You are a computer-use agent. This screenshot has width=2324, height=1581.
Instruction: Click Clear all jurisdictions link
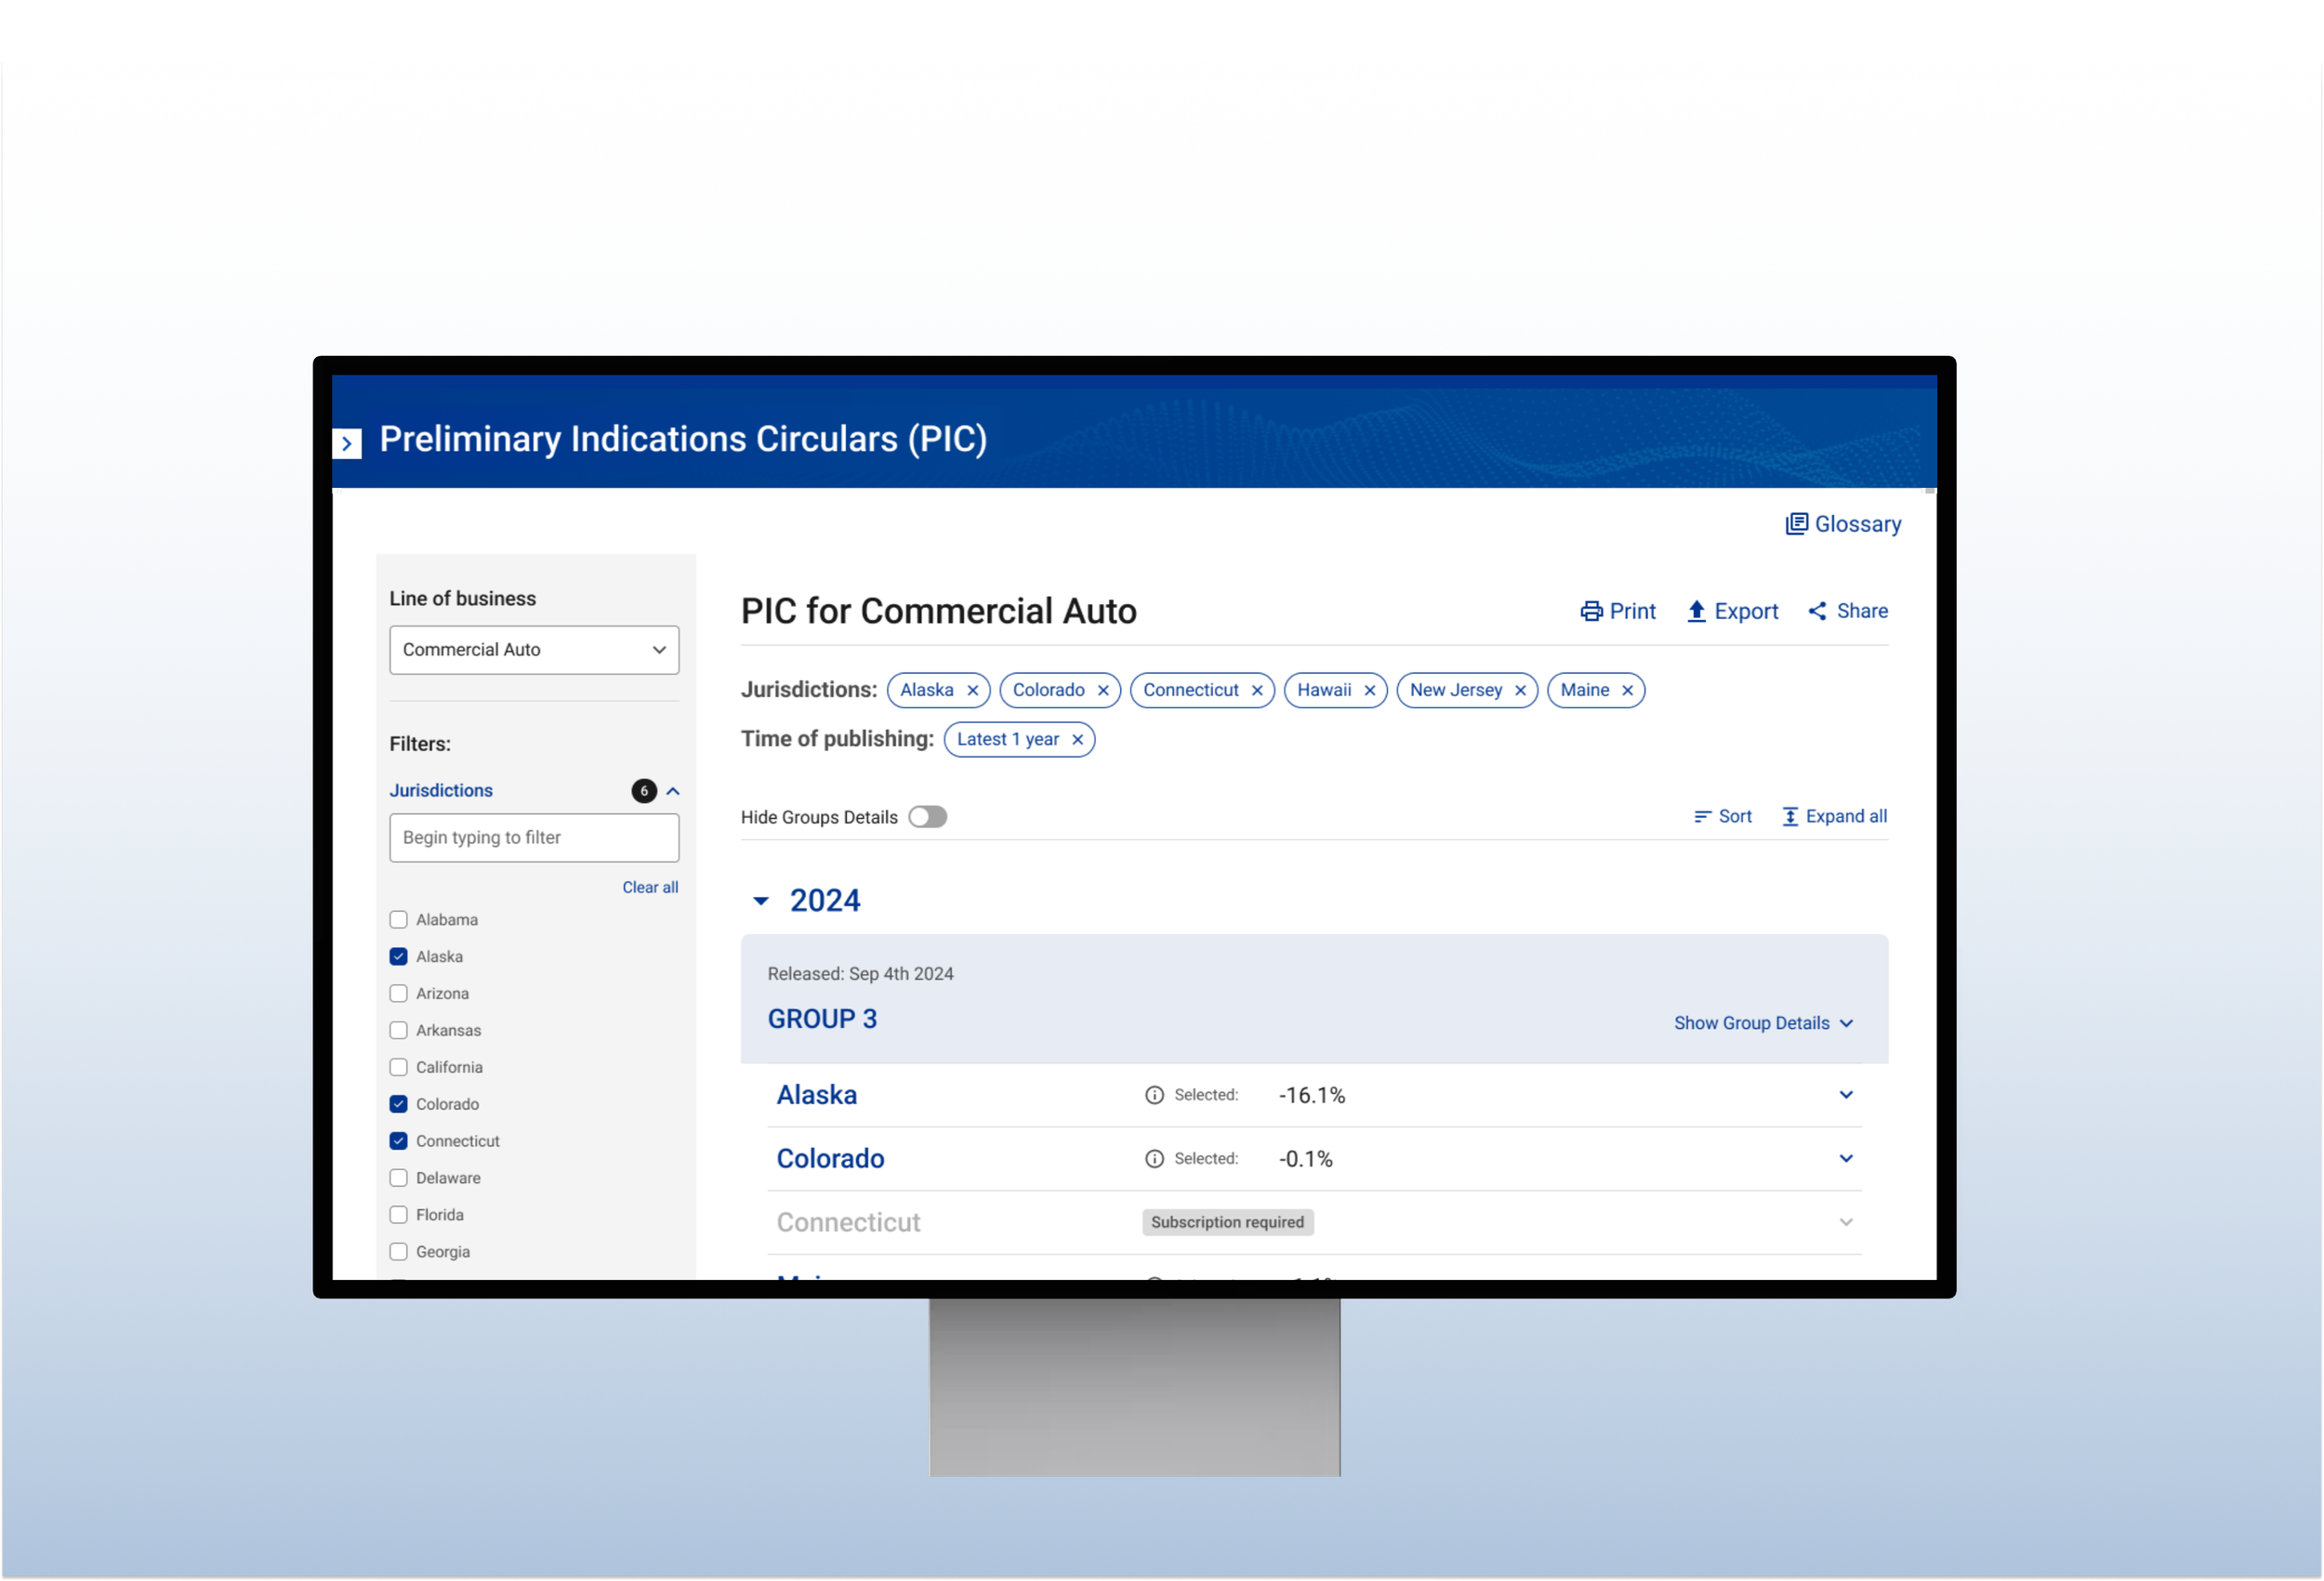649,887
